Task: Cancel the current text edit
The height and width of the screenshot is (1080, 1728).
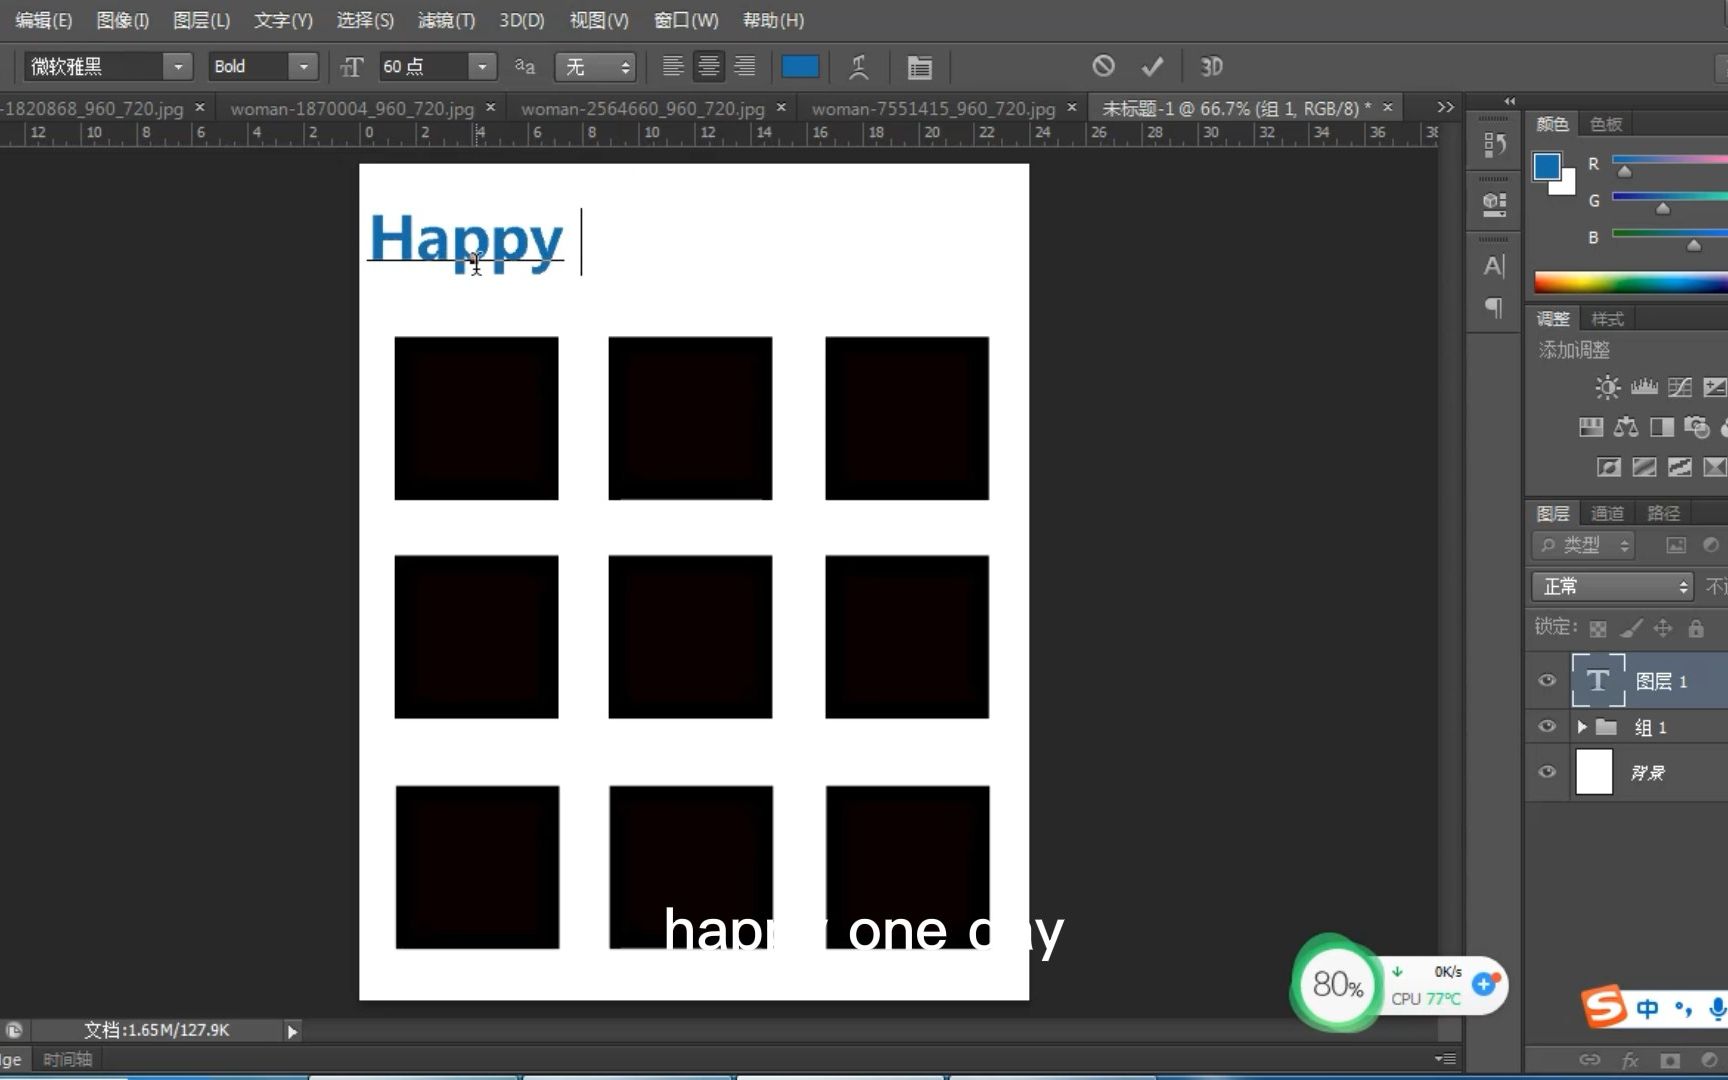Action: coord(1103,66)
